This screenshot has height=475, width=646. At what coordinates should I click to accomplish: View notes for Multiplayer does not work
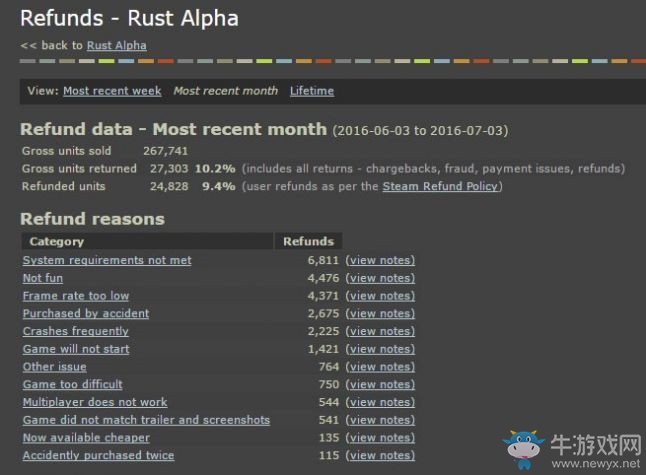click(x=380, y=402)
